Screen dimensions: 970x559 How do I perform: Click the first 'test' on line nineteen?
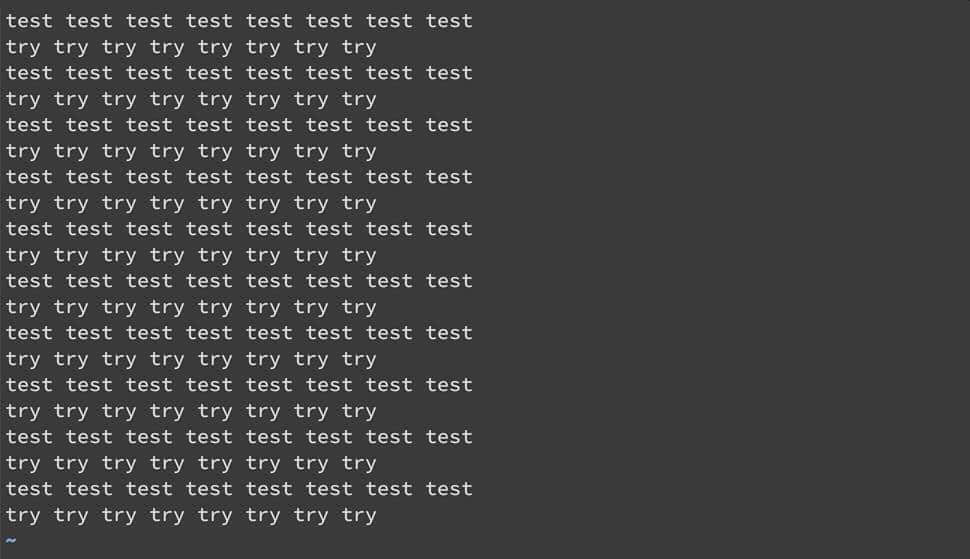[29, 489]
